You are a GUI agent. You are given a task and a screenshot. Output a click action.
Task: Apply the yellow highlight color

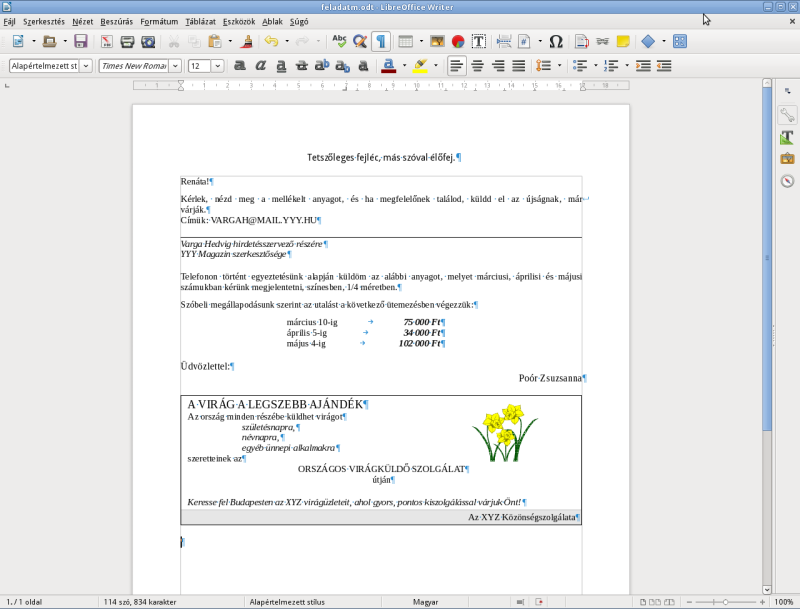[420, 66]
